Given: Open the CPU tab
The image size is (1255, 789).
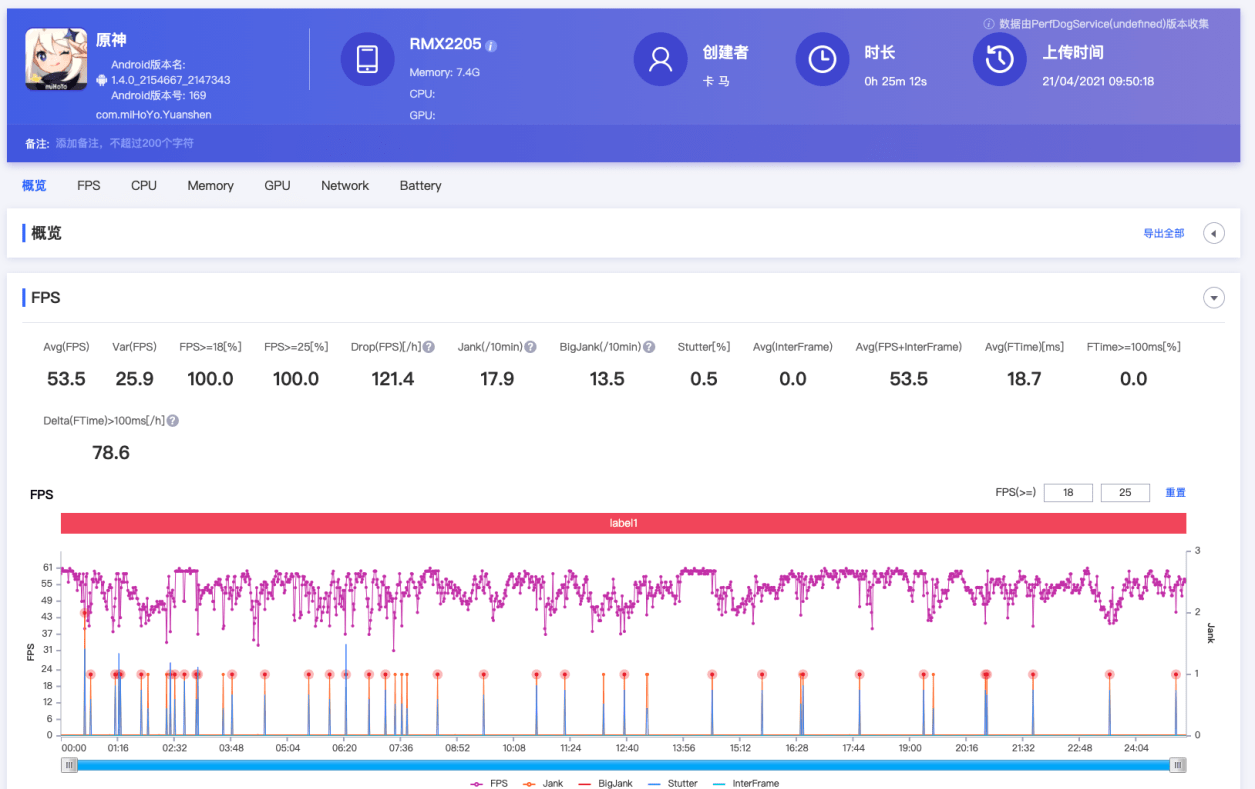Looking at the screenshot, I should coord(144,185).
